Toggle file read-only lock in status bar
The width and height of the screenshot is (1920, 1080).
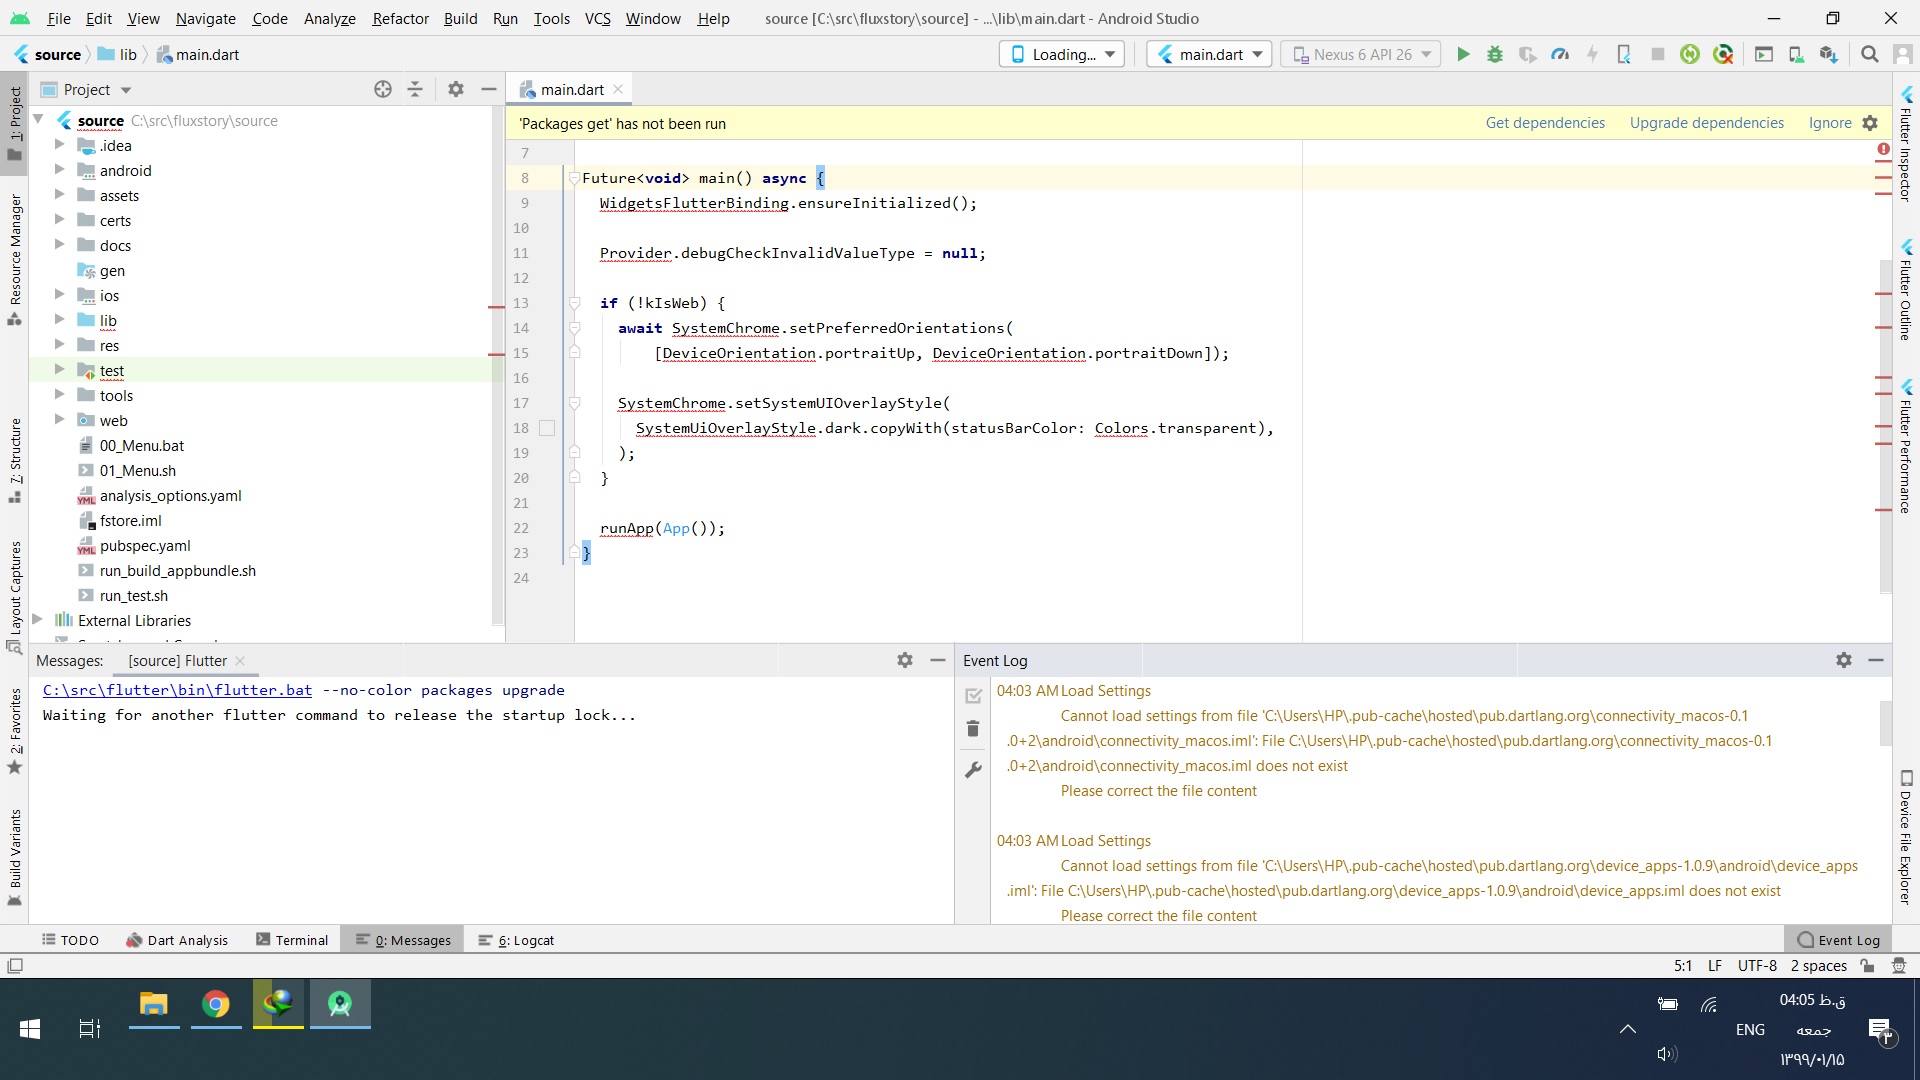pyautogui.click(x=1867, y=966)
